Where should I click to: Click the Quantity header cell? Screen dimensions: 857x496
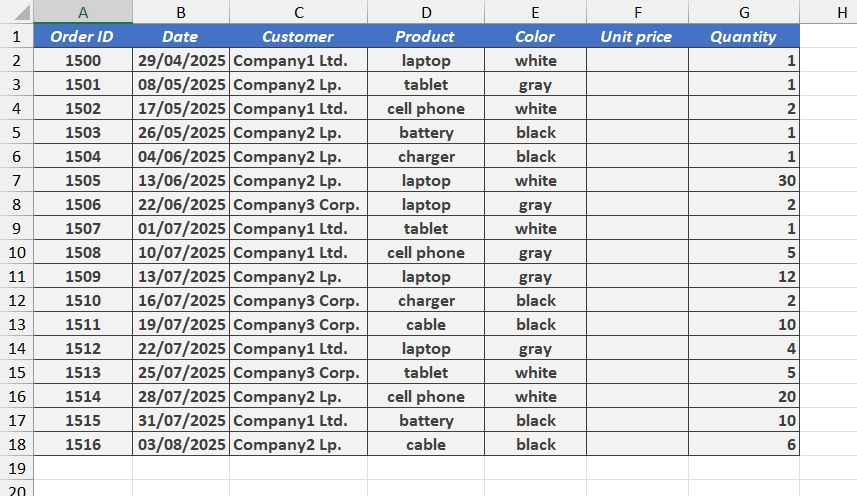pyautogui.click(x=744, y=36)
